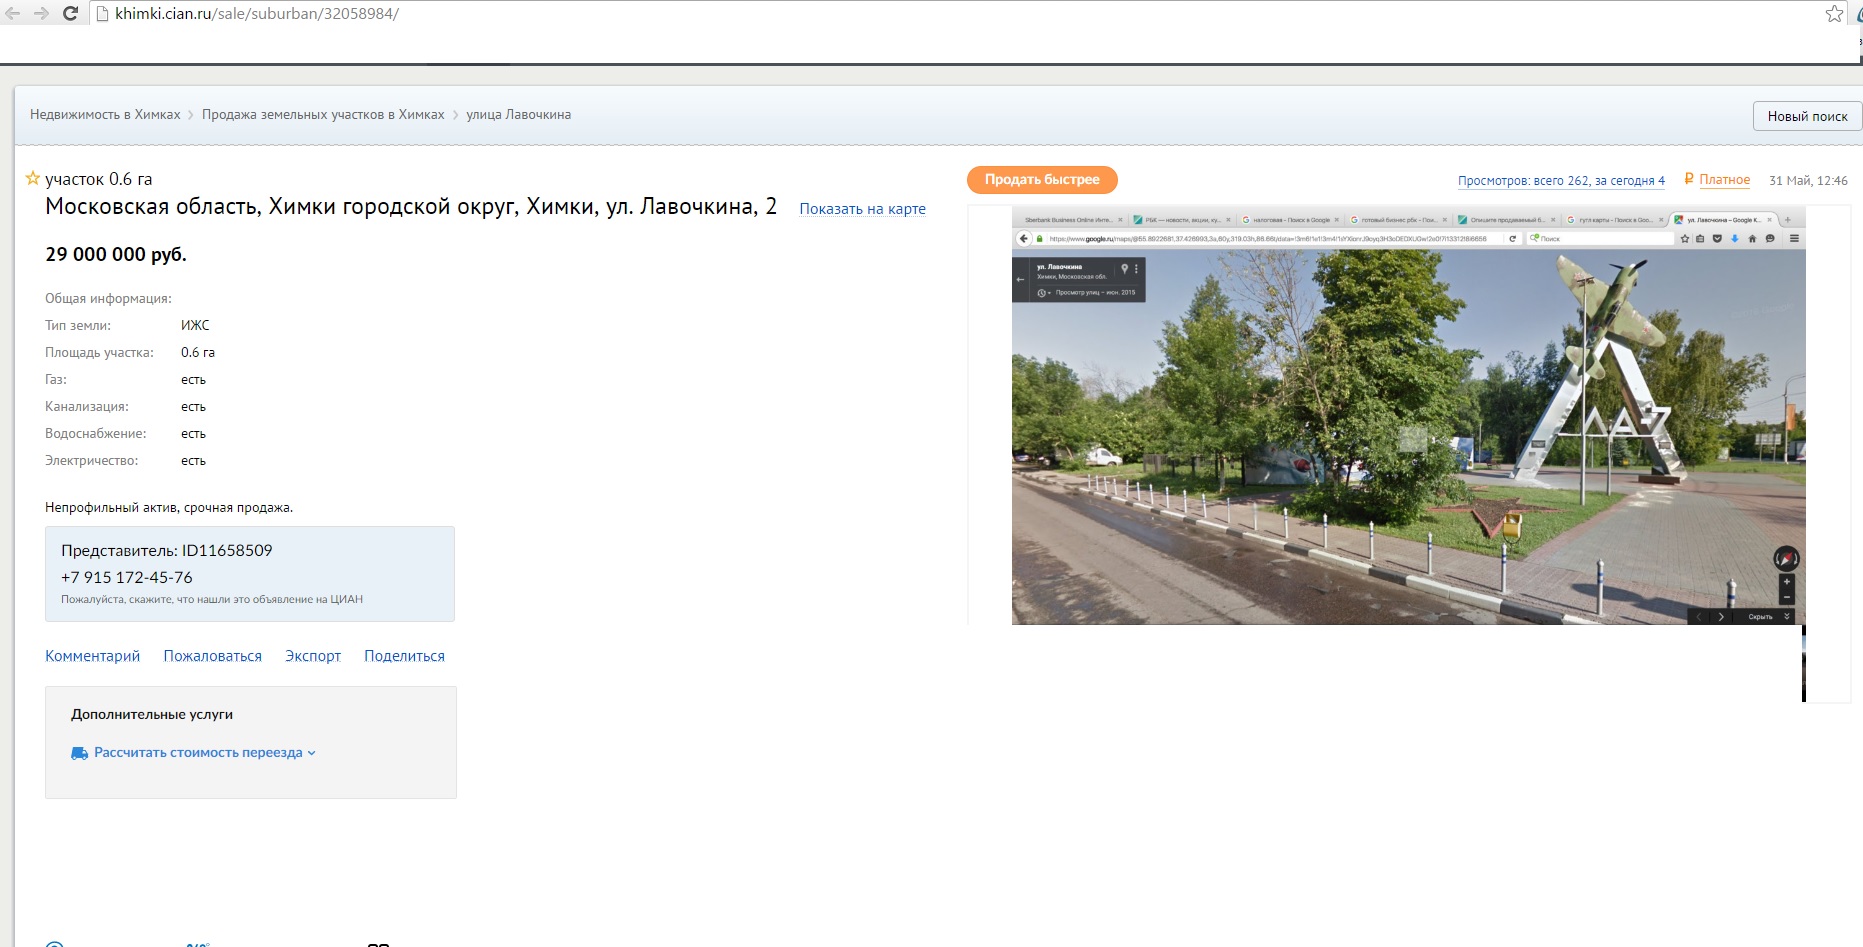Open the Комментарий link
Image resolution: width=1863 pixels, height=947 pixels.
(92, 656)
